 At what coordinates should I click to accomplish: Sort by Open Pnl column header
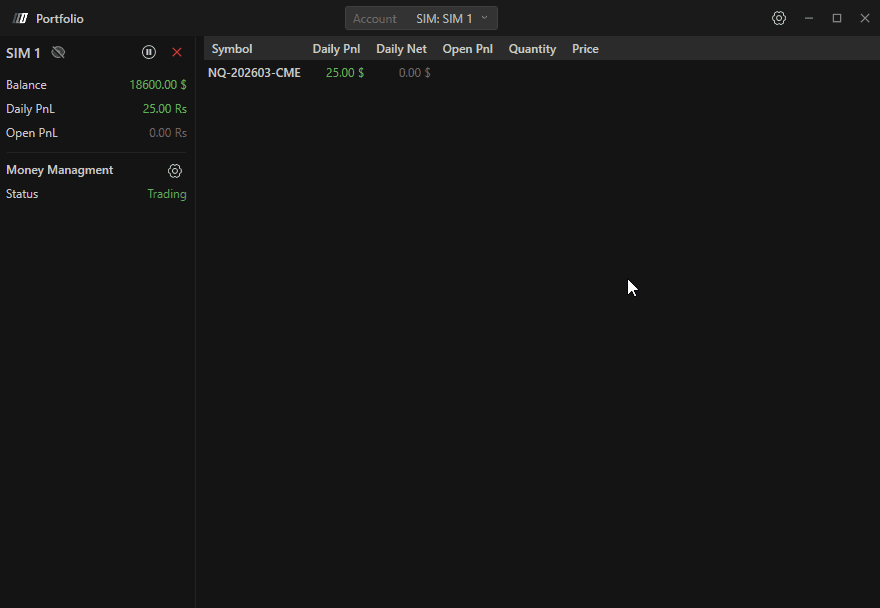click(x=468, y=49)
